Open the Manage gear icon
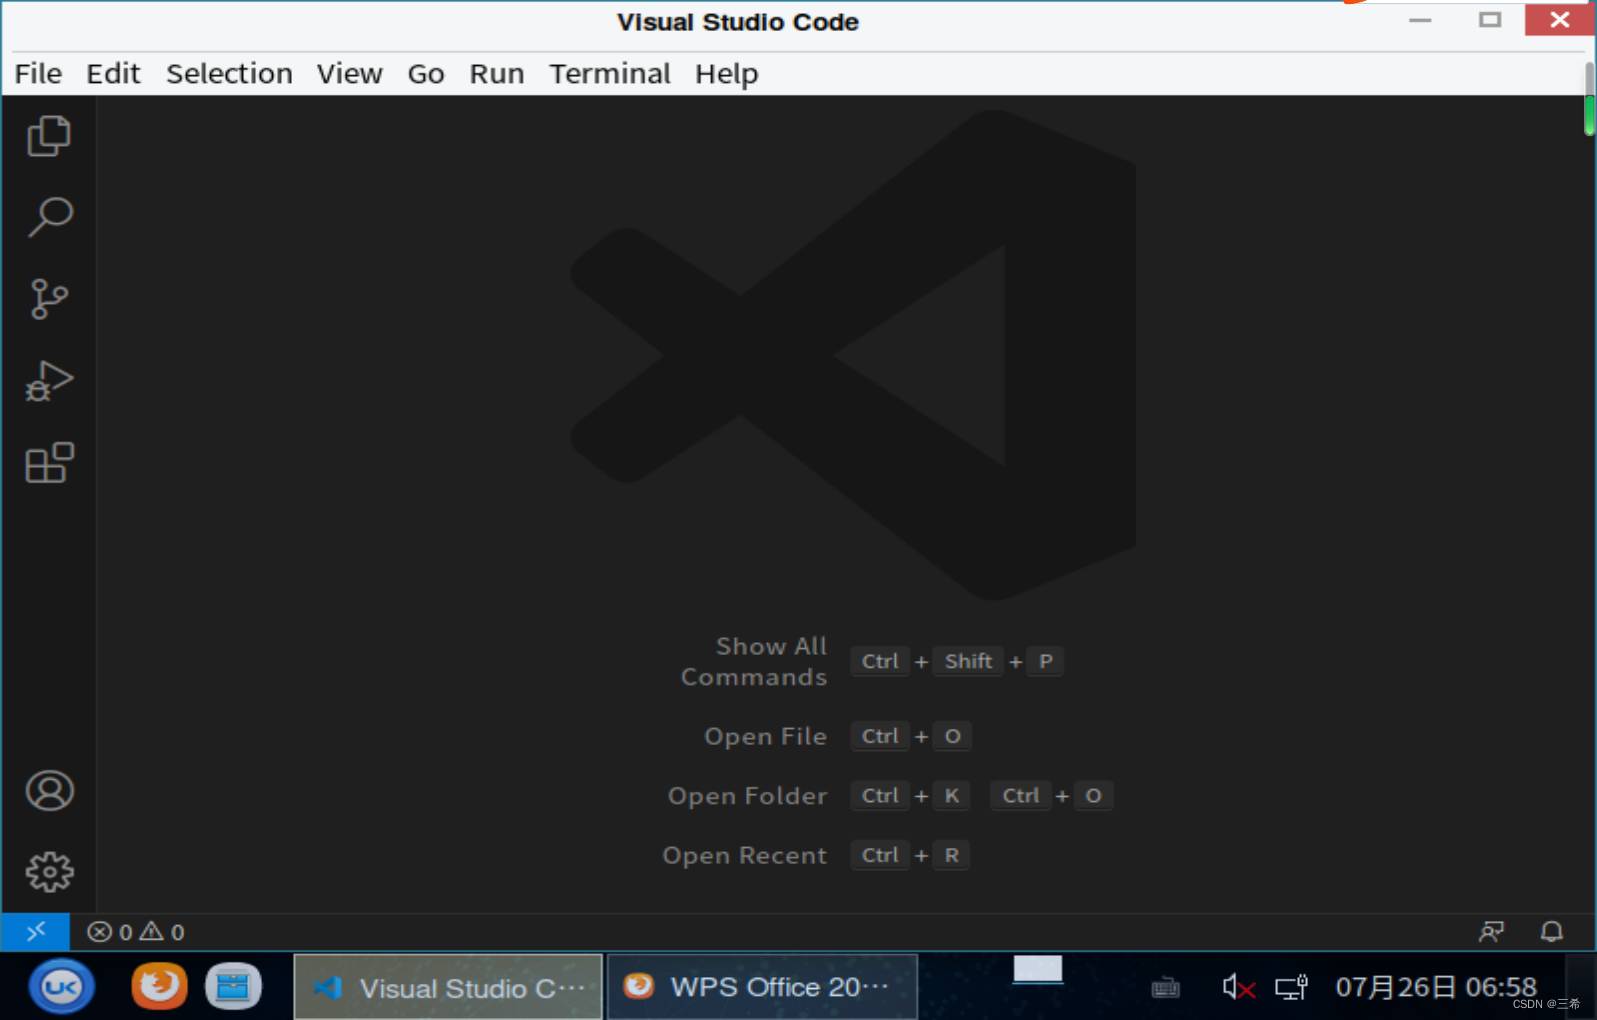Image resolution: width=1597 pixels, height=1020 pixels. [49, 872]
